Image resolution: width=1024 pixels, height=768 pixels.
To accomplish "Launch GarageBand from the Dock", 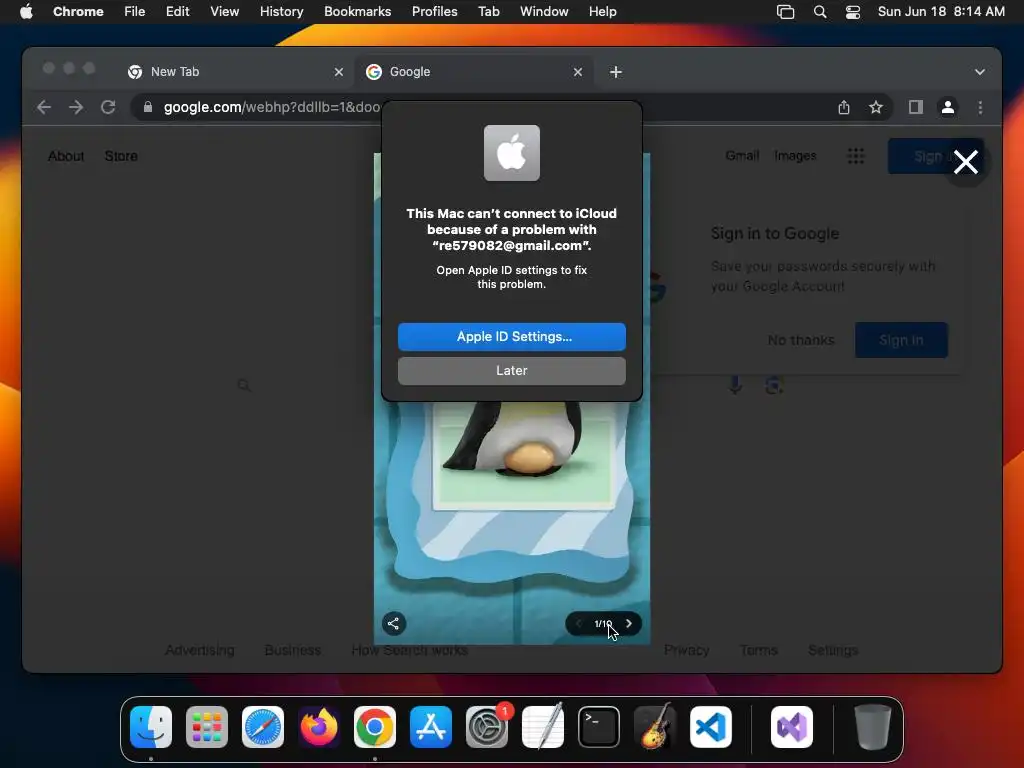I will (655, 727).
